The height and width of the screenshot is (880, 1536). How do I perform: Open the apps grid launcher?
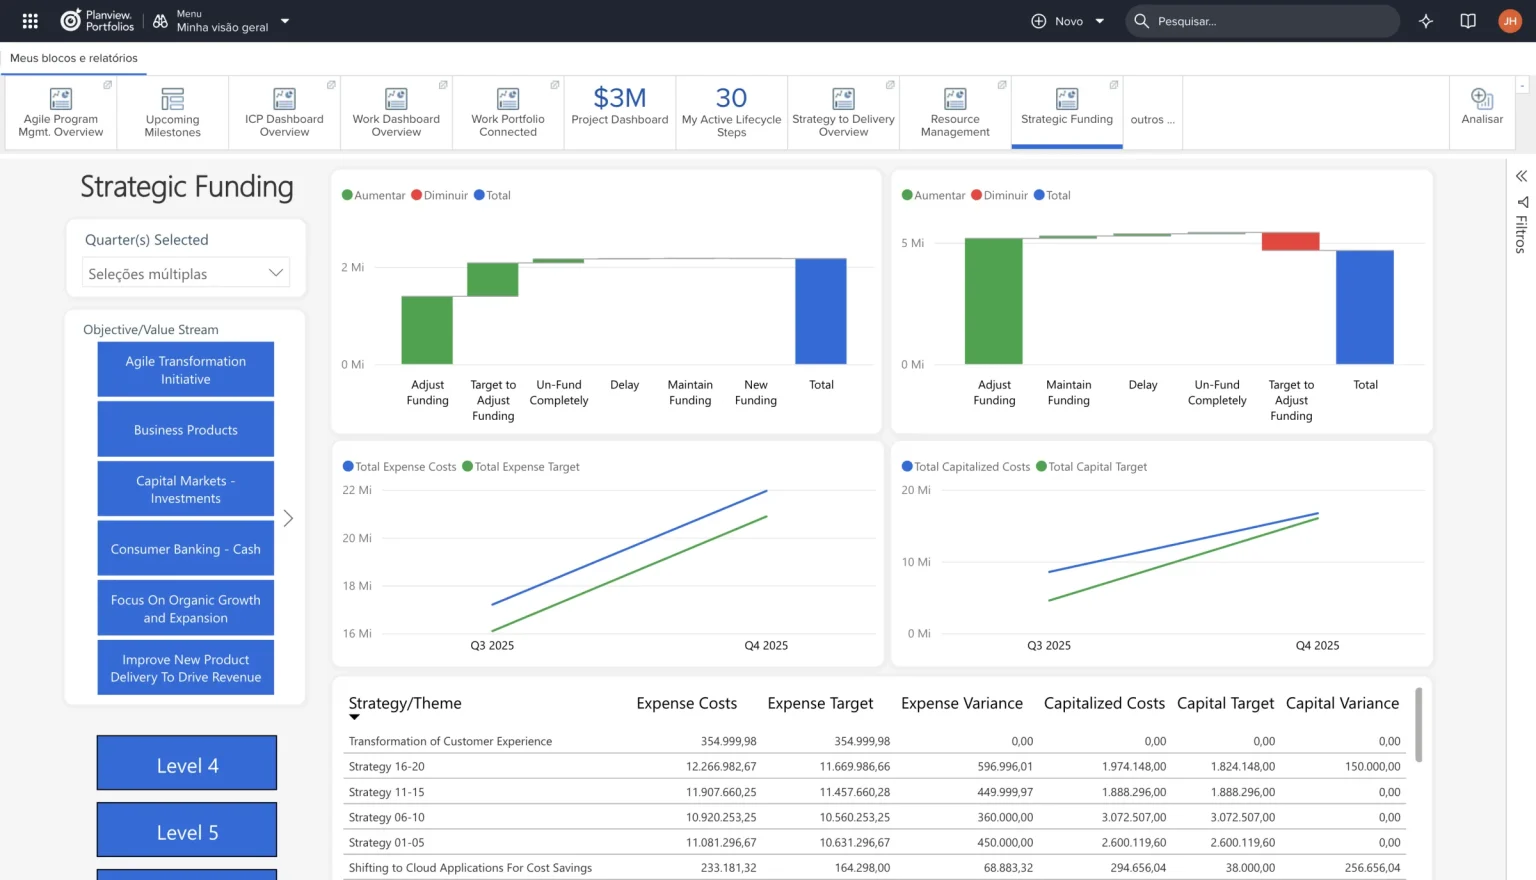[30, 21]
